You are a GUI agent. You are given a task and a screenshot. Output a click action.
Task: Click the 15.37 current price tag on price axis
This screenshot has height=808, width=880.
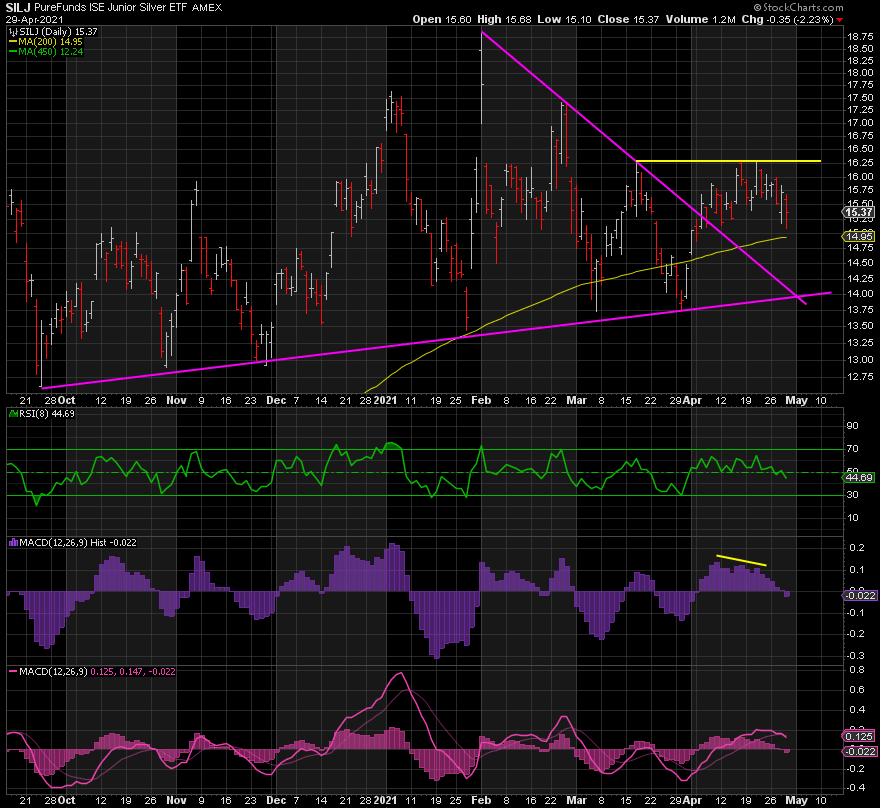(x=859, y=212)
